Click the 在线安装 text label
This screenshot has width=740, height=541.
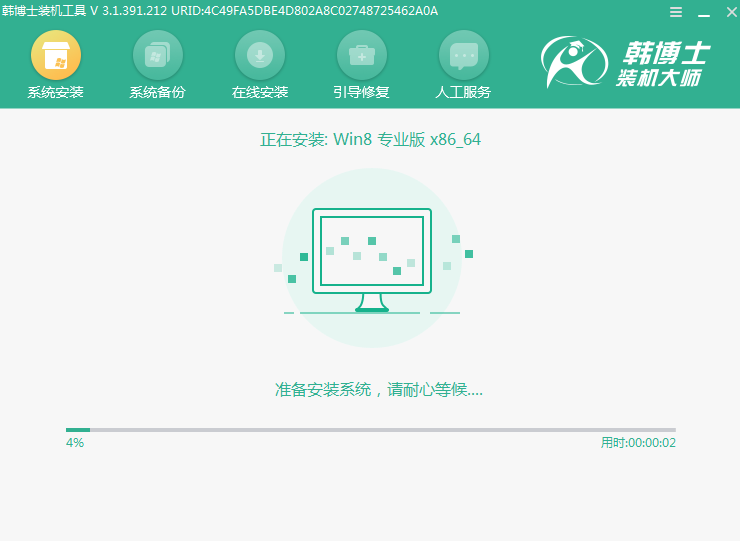(260, 93)
